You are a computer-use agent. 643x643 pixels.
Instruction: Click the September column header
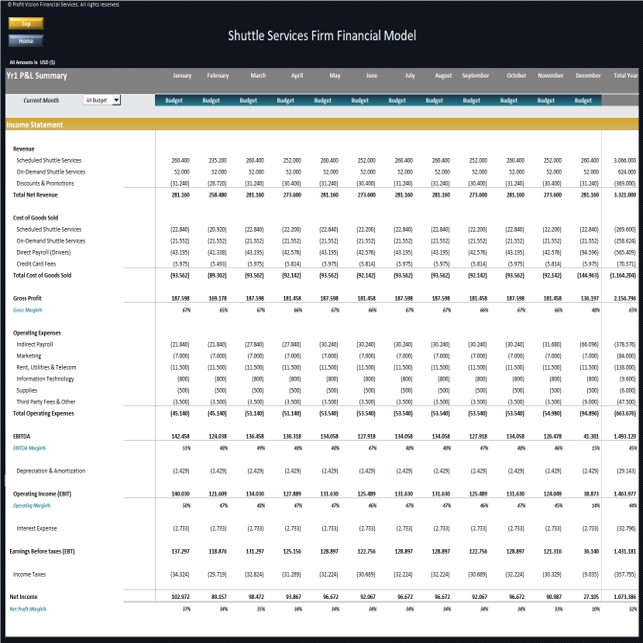475,75
